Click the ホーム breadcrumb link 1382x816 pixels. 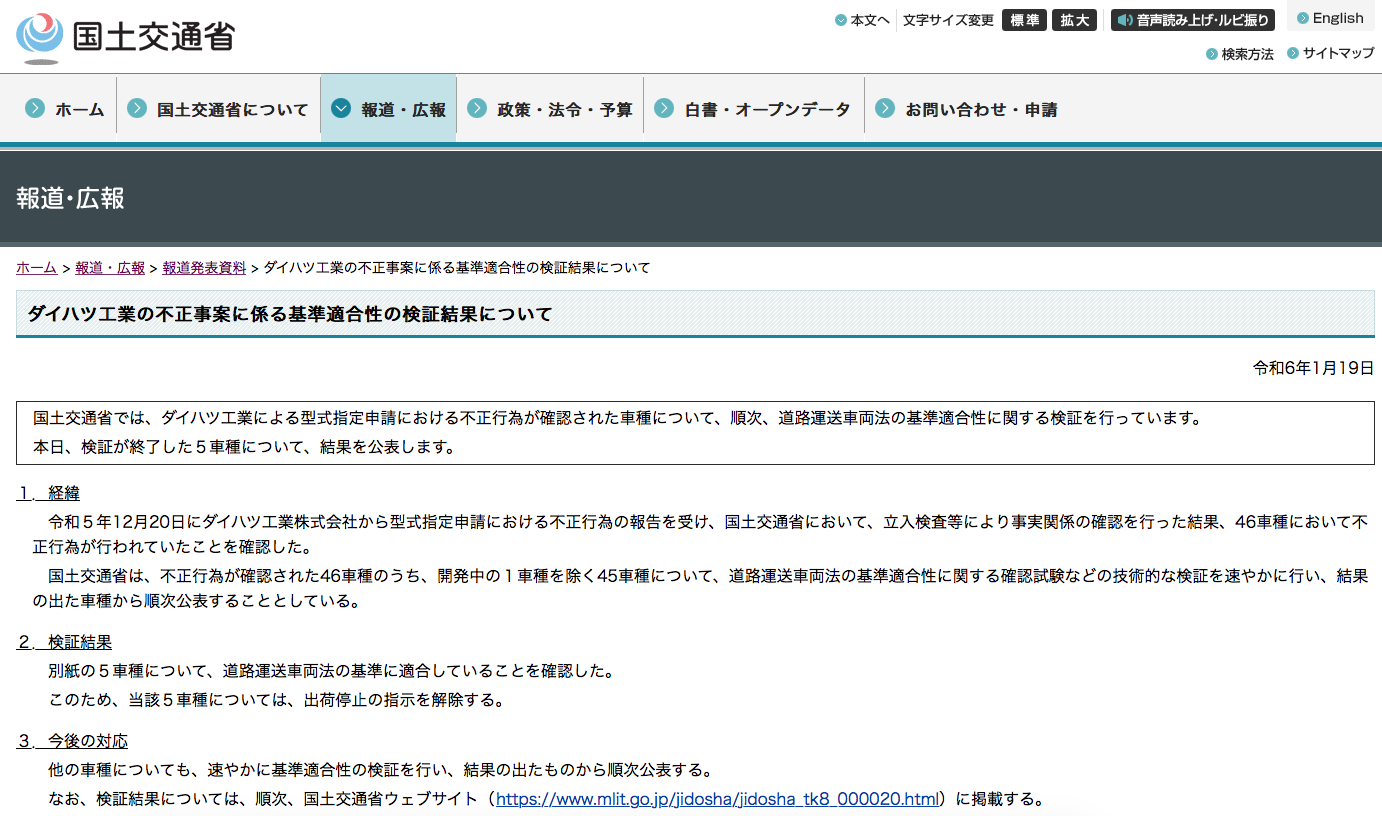click(x=36, y=268)
